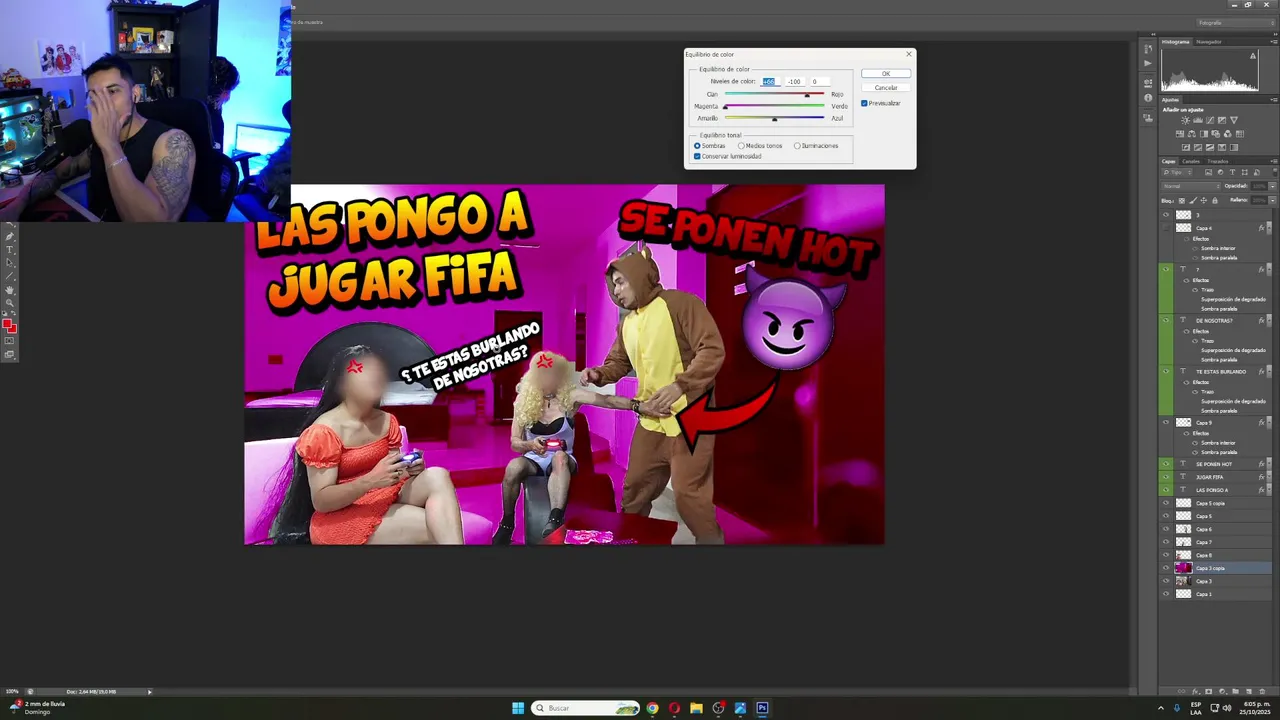The width and height of the screenshot is (1280, 720).
Task: Open the Actions panel play icon
Action: tap(1148, 63)
